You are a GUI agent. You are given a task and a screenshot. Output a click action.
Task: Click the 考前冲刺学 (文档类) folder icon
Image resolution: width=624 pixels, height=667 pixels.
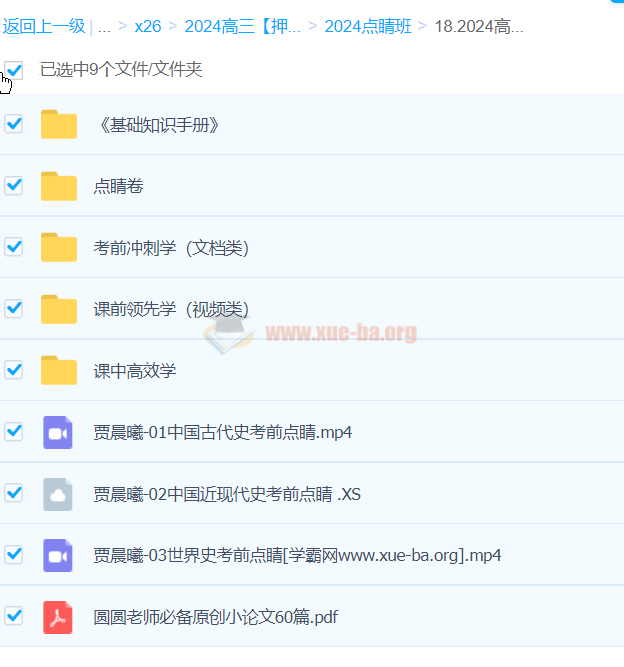58,248
